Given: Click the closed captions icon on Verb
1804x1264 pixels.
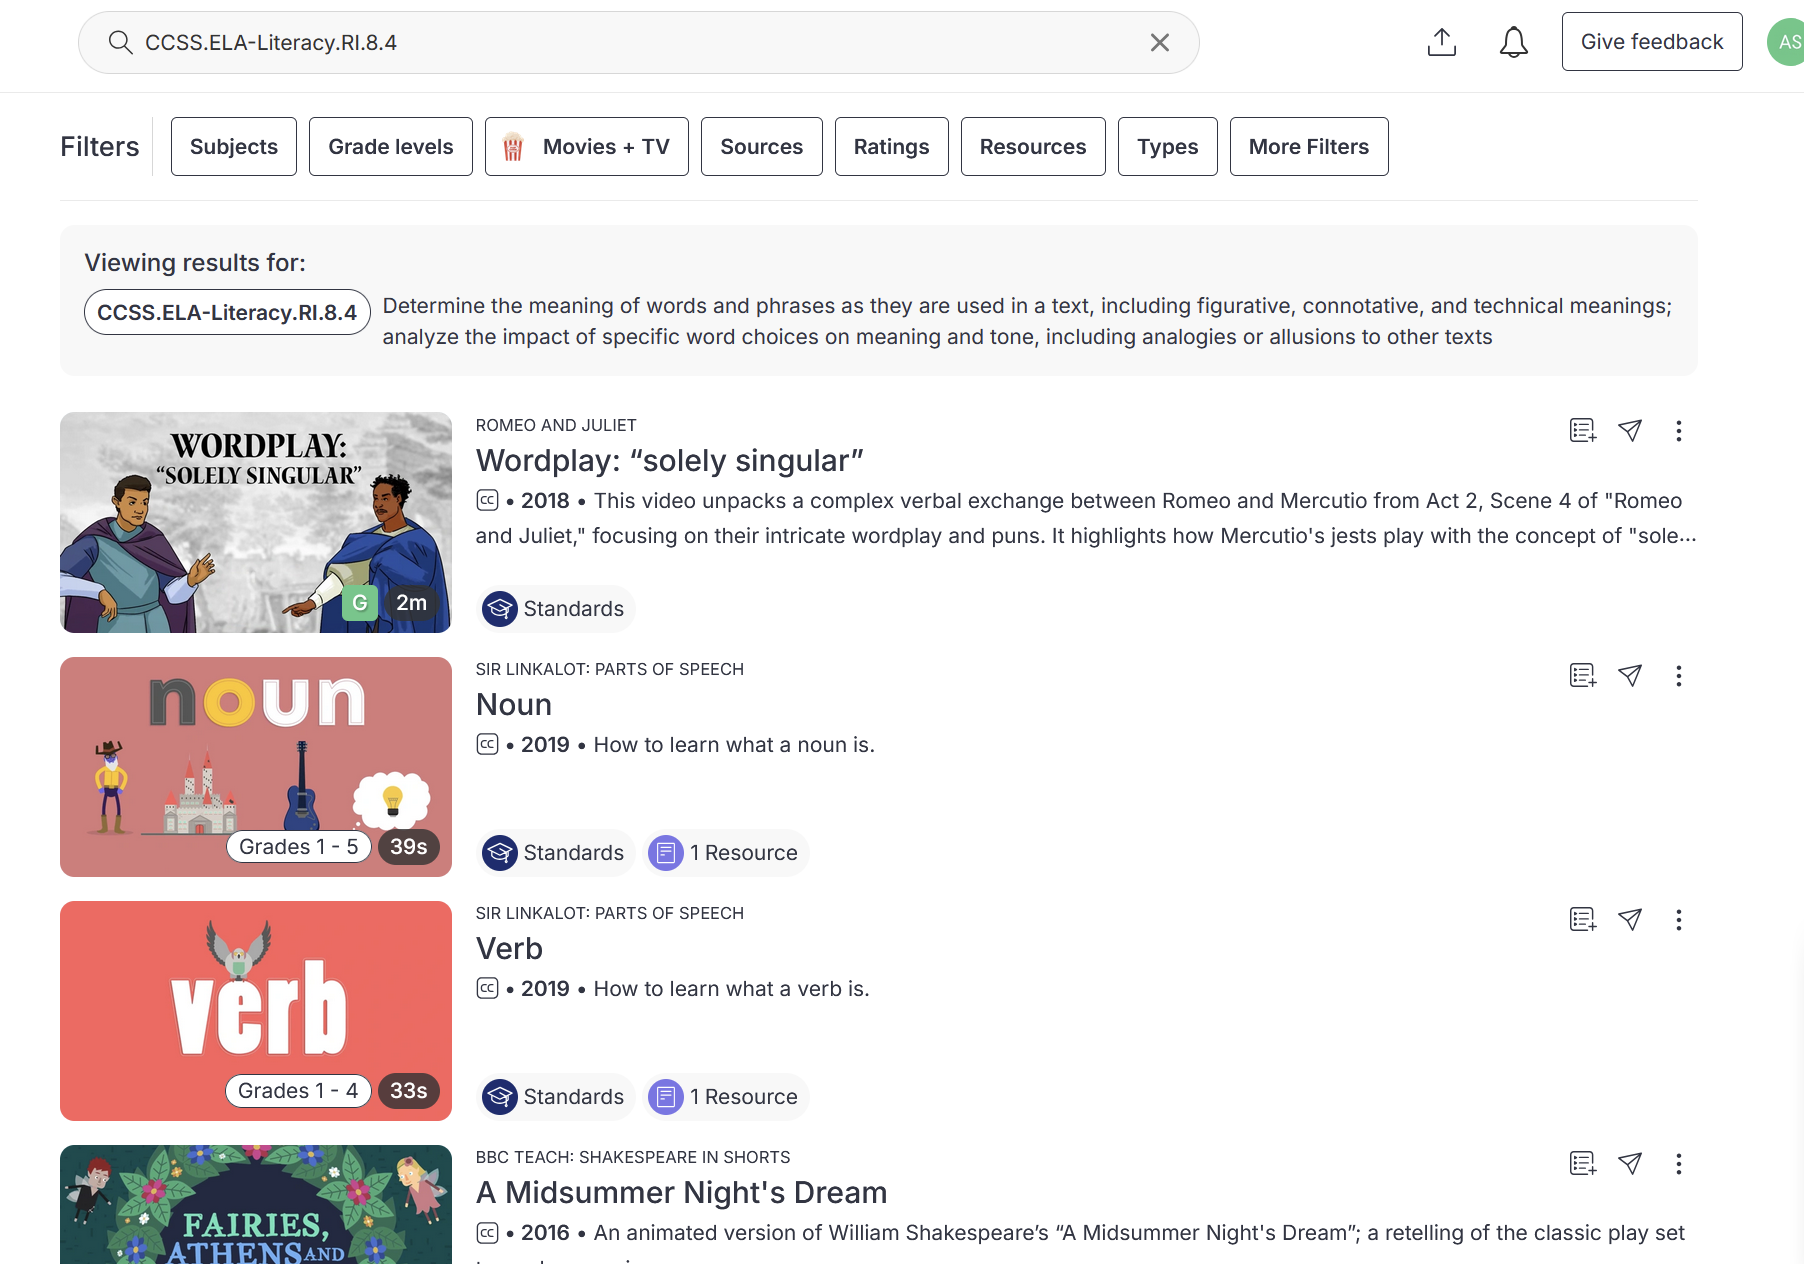Looking at the screenshot, I should coord(487,988).
